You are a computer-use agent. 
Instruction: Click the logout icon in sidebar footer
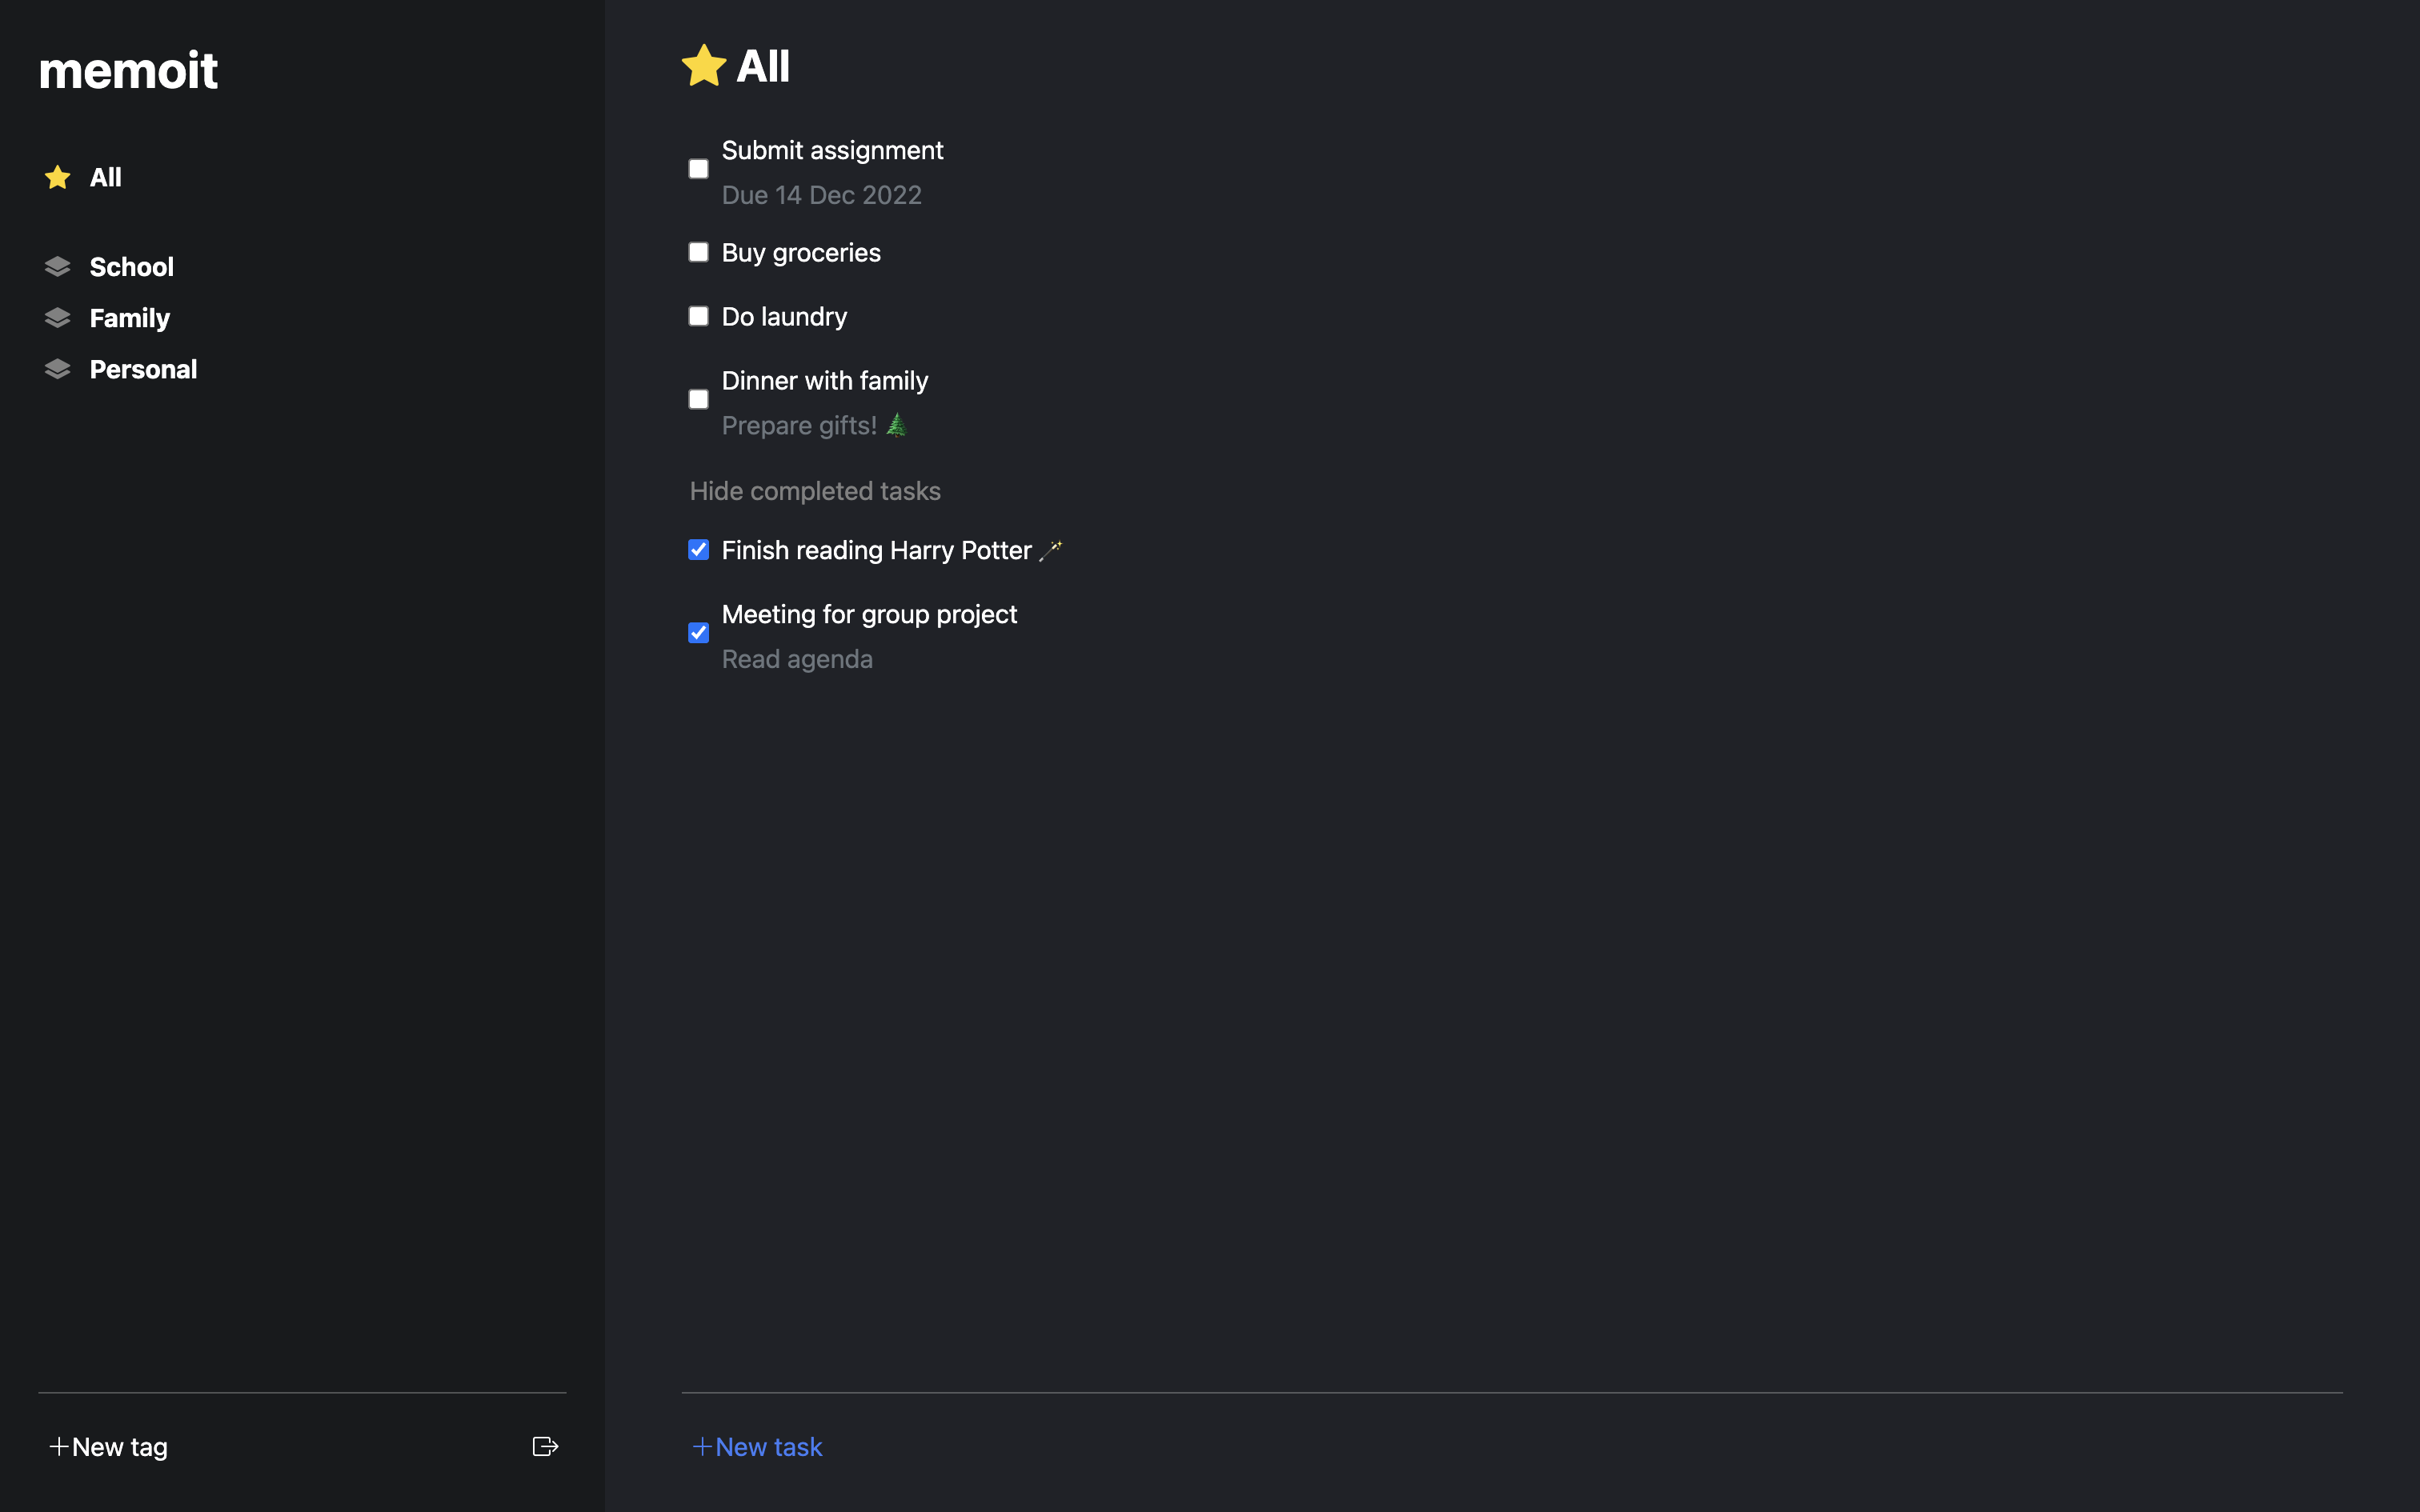click(x=545, y=1446)
